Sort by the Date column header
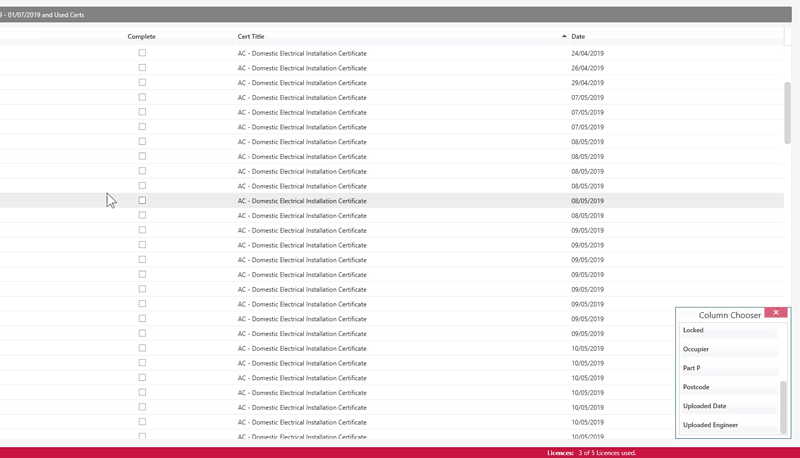 pyautogui.click(x=578, y=36)
